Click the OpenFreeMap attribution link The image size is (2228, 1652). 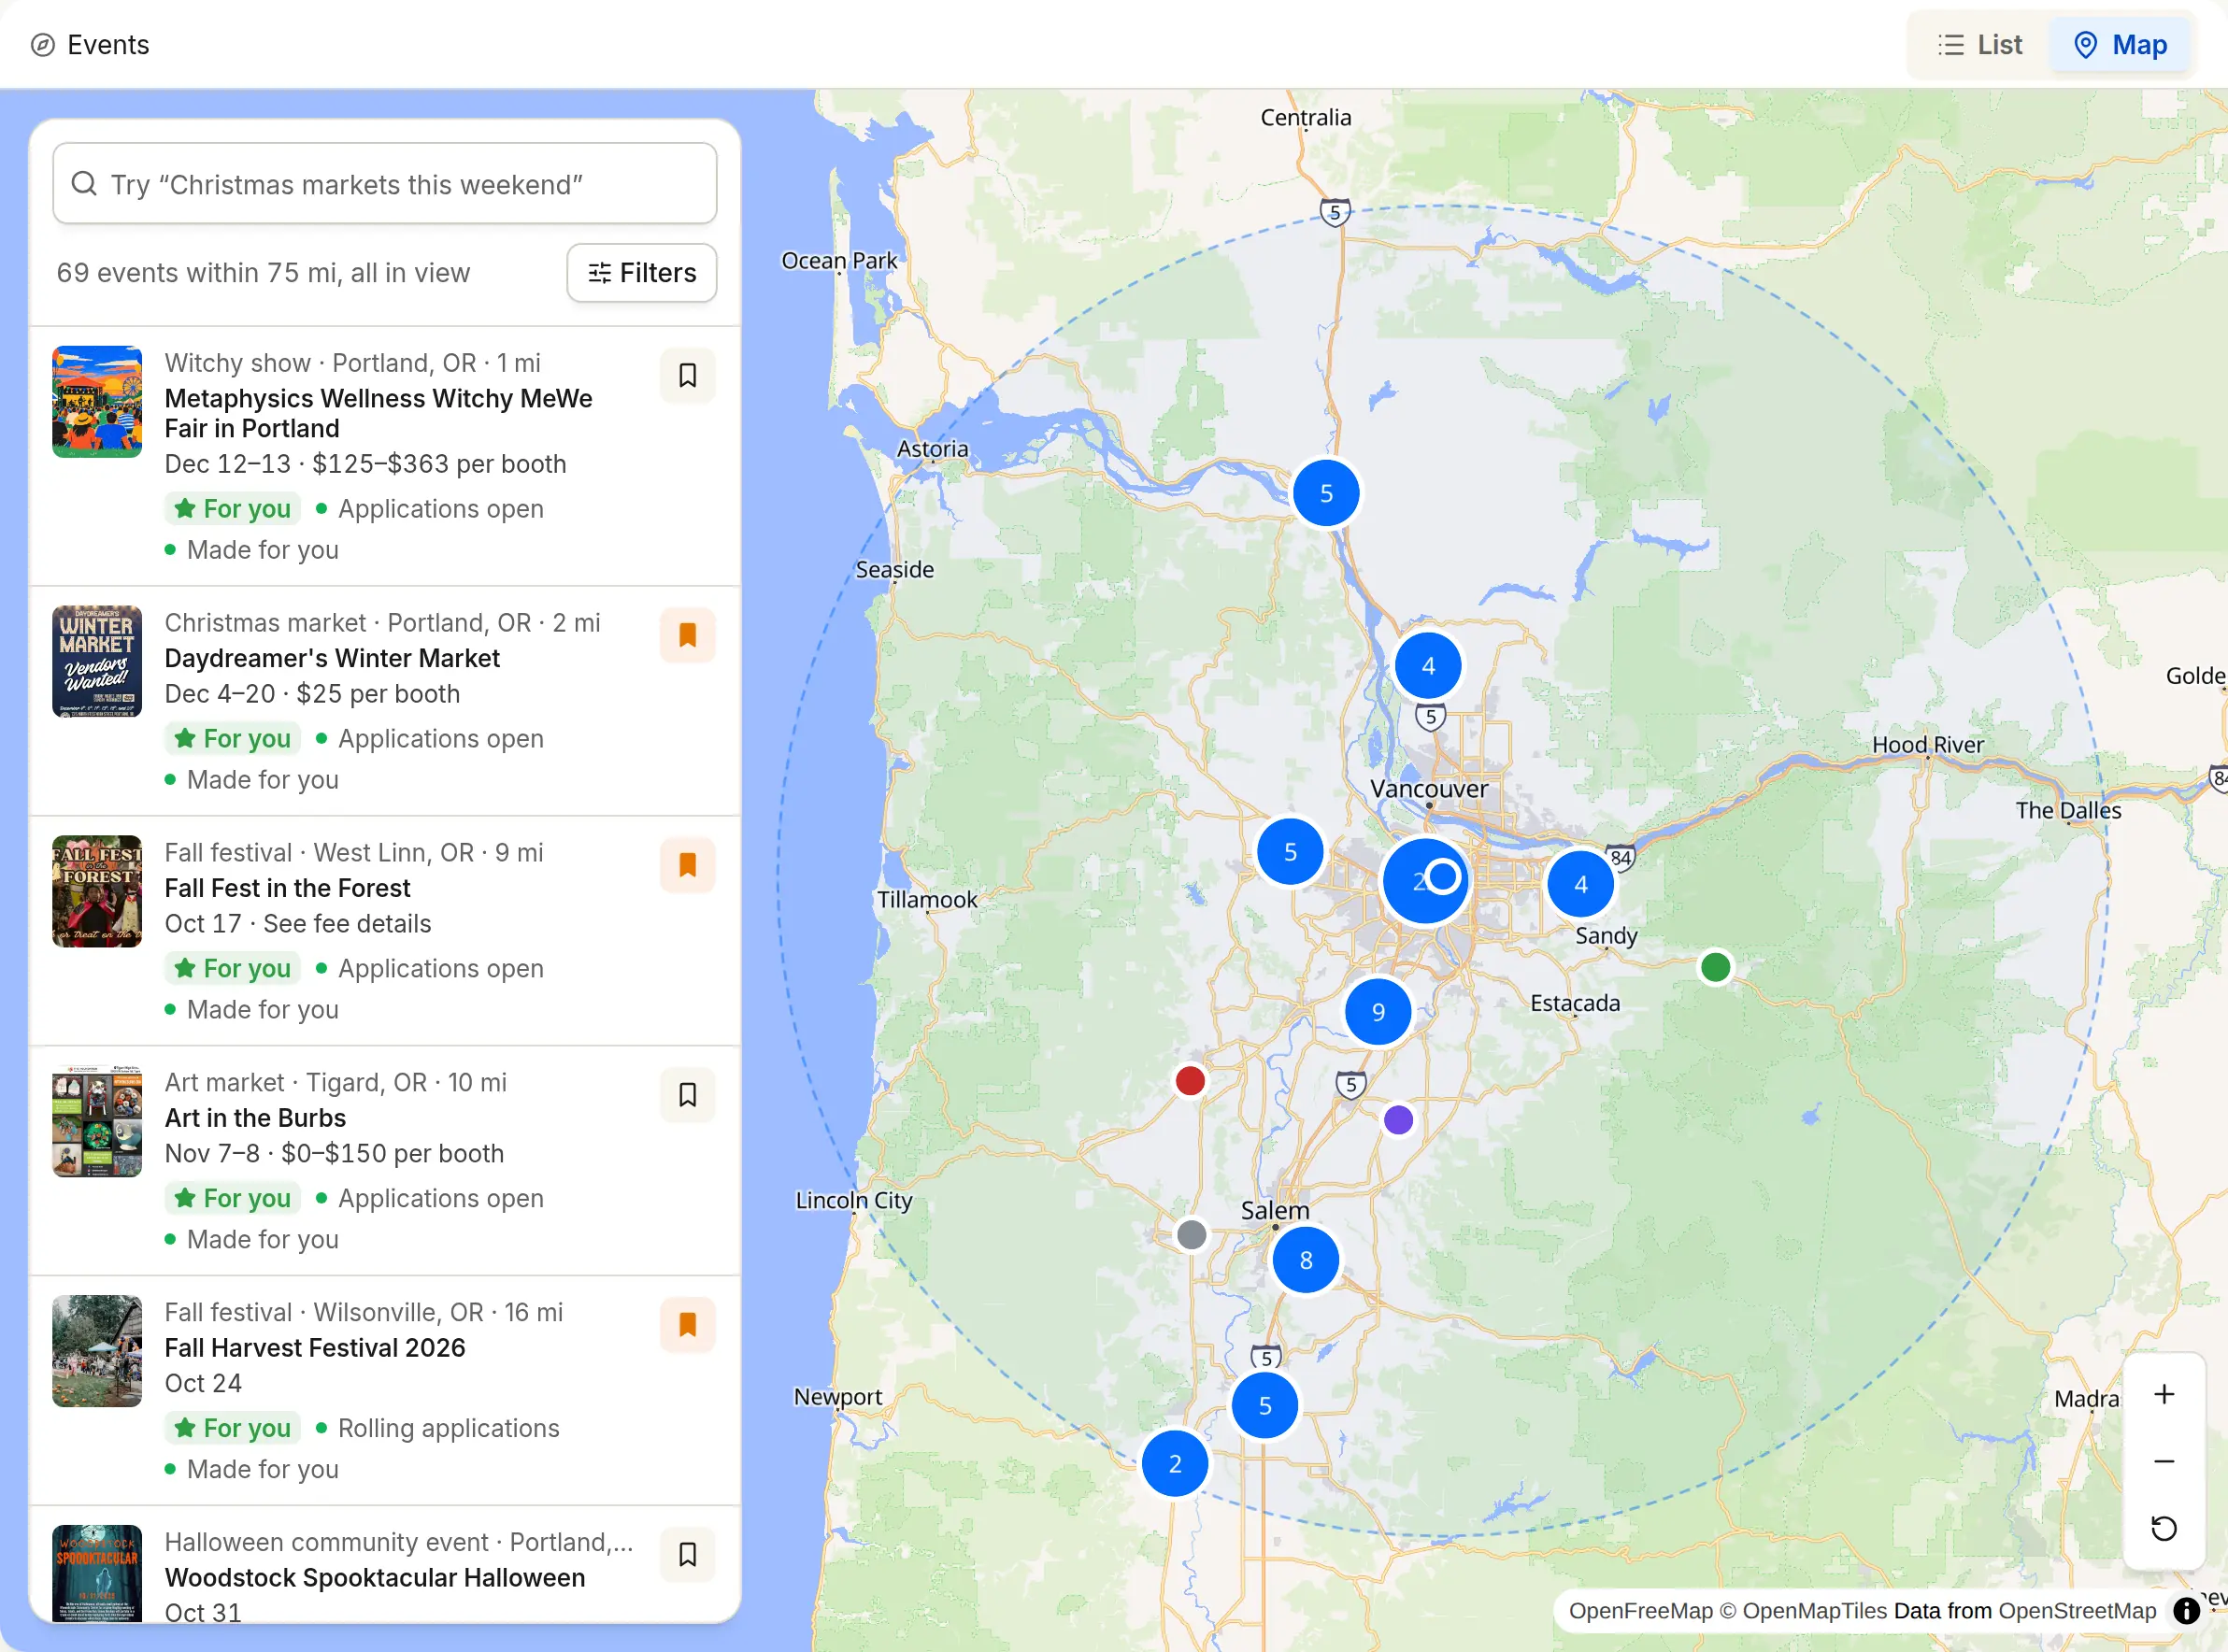(x=1641, y=1611)
